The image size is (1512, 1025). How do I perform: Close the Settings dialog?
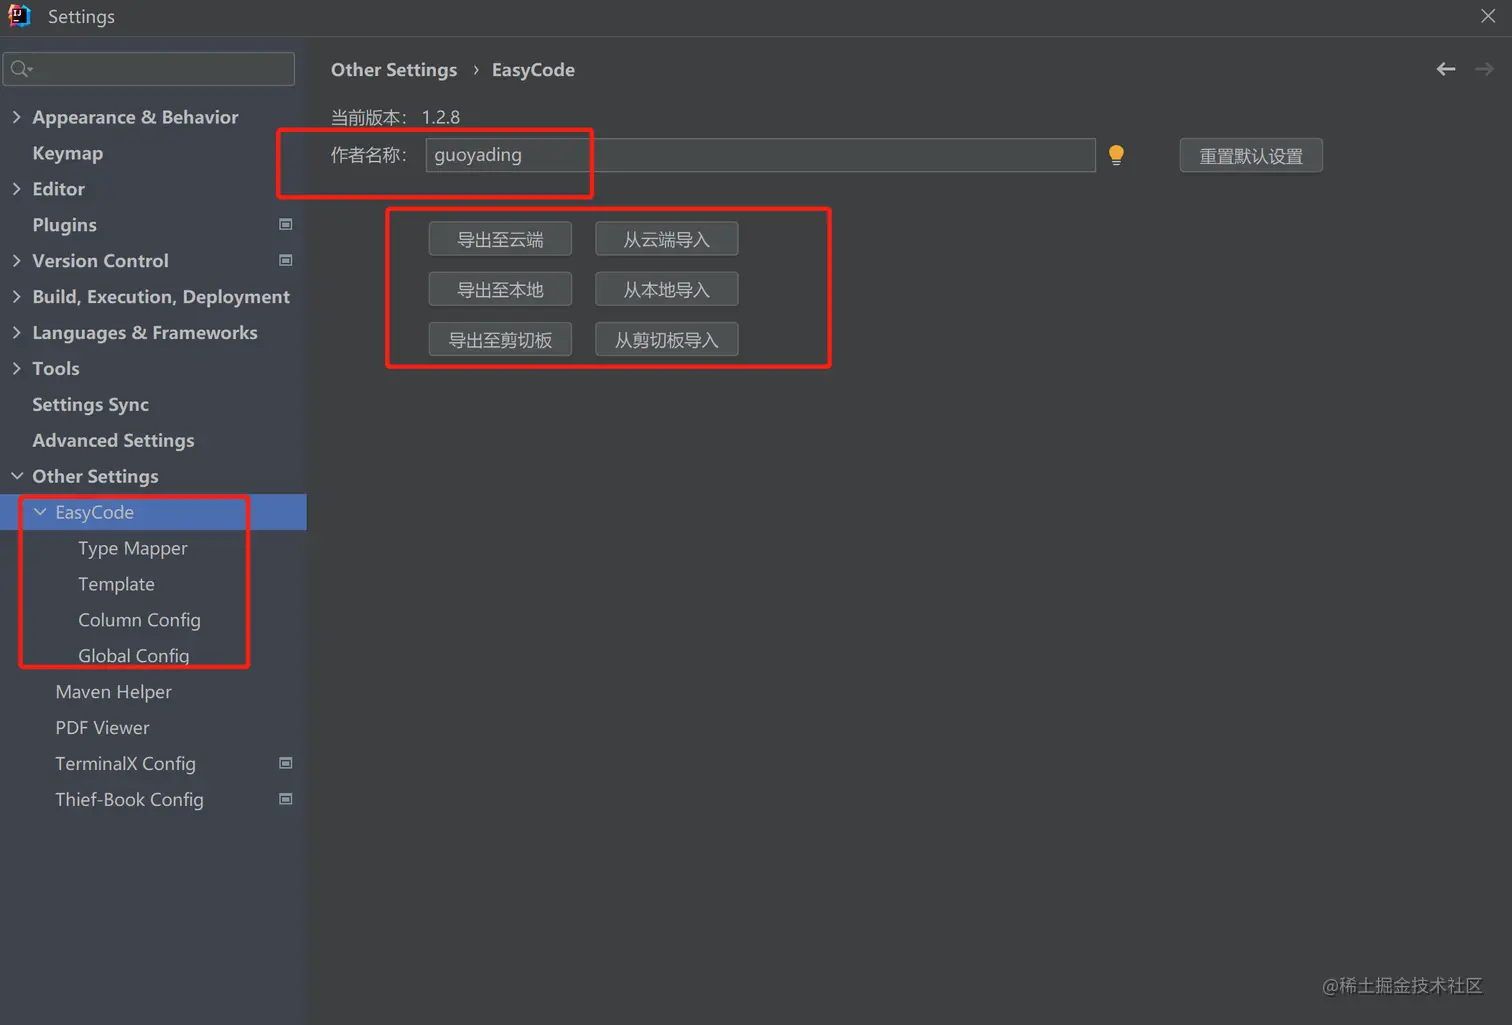click(x=1487, y=16)
